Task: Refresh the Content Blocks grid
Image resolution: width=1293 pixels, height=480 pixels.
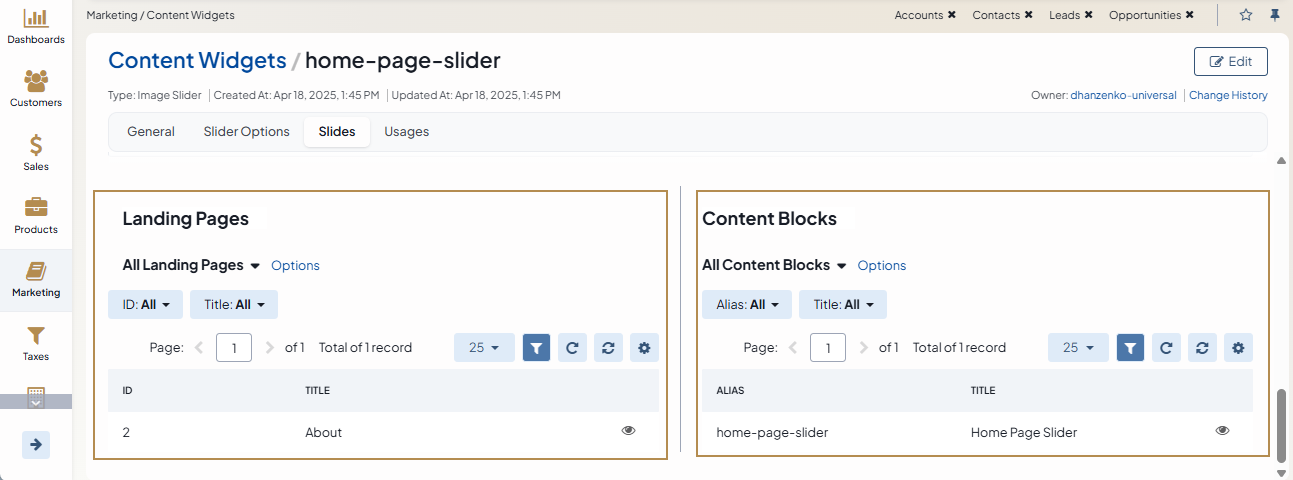Action: [1166, 348]
